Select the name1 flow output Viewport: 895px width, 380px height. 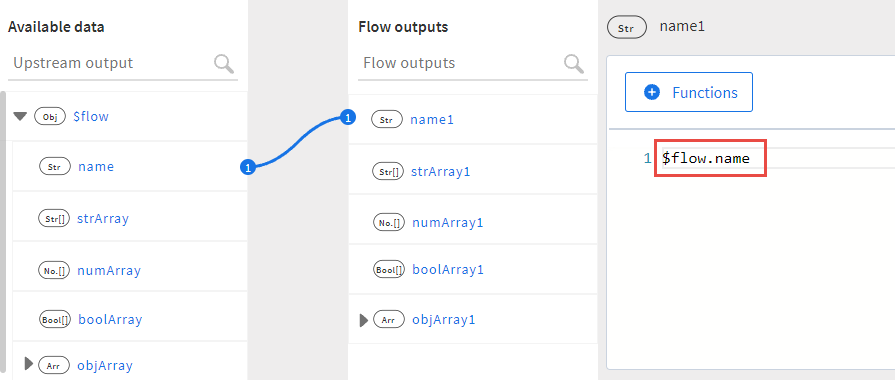(x=432, y=120)
